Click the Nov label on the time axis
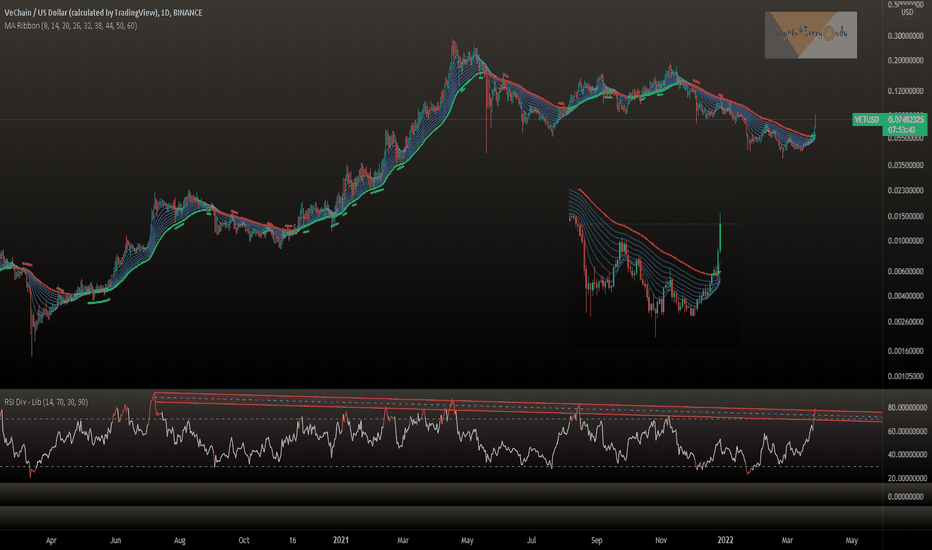 coord(661,540)
